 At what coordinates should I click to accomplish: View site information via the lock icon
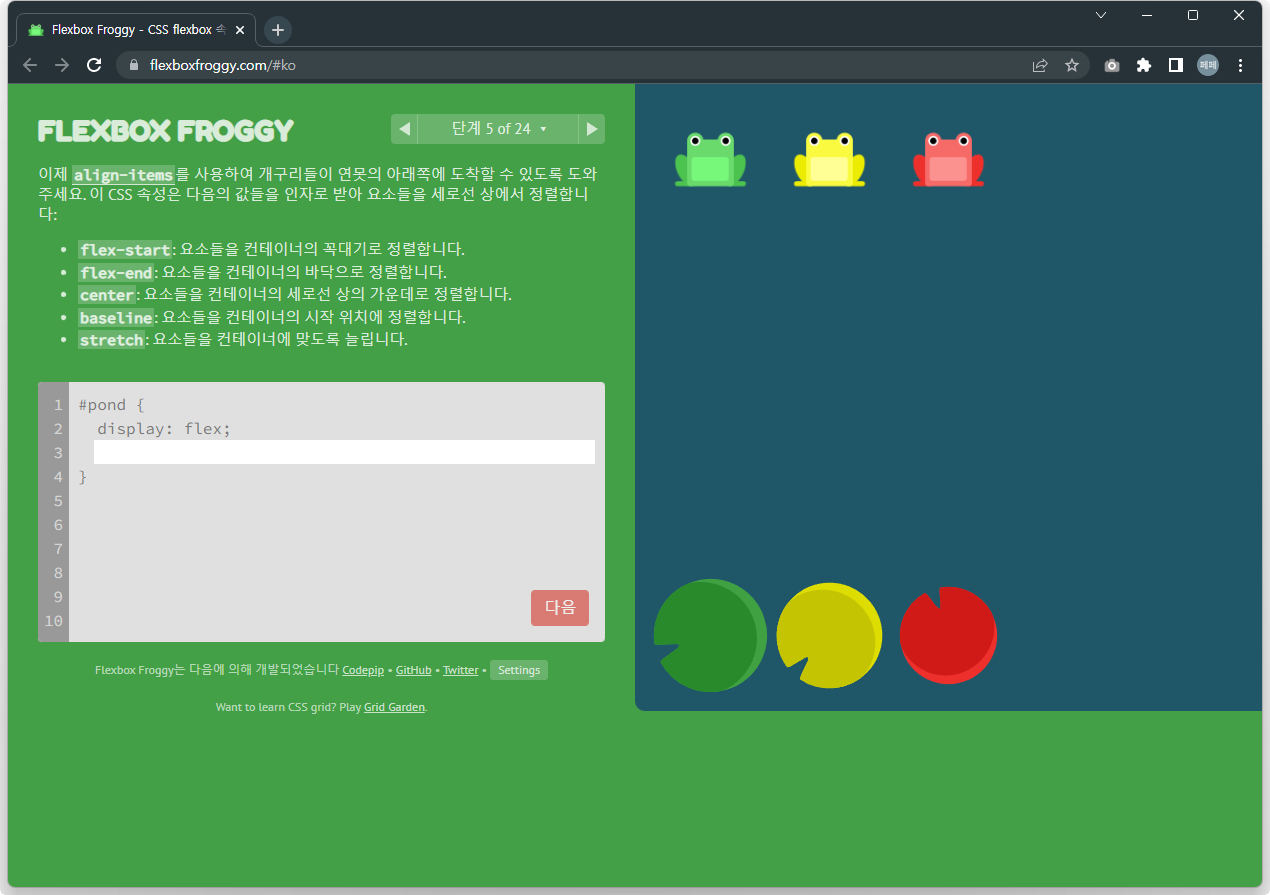point(133,65)
